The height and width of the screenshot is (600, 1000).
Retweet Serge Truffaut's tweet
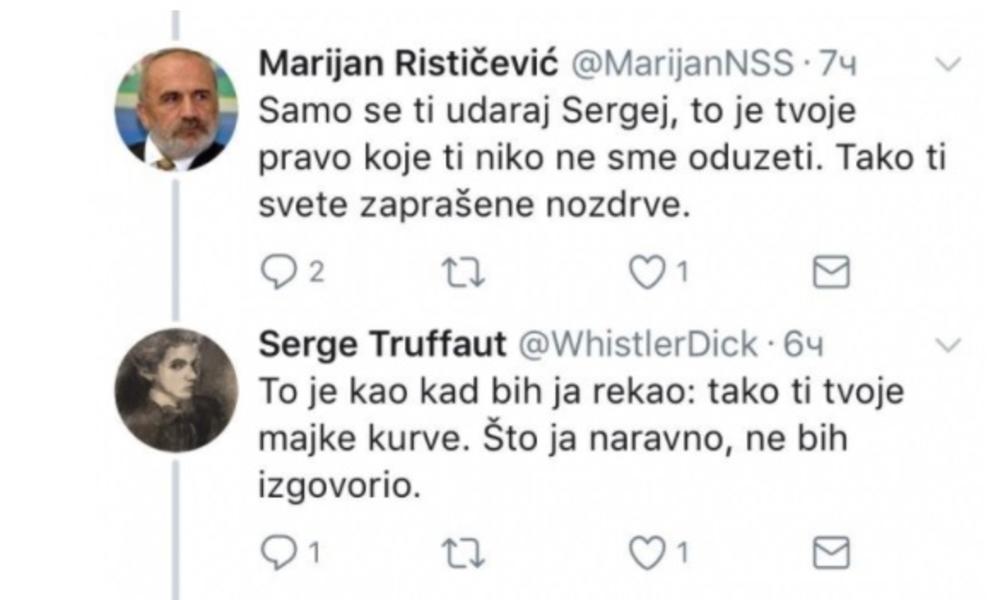coord(457,551)
